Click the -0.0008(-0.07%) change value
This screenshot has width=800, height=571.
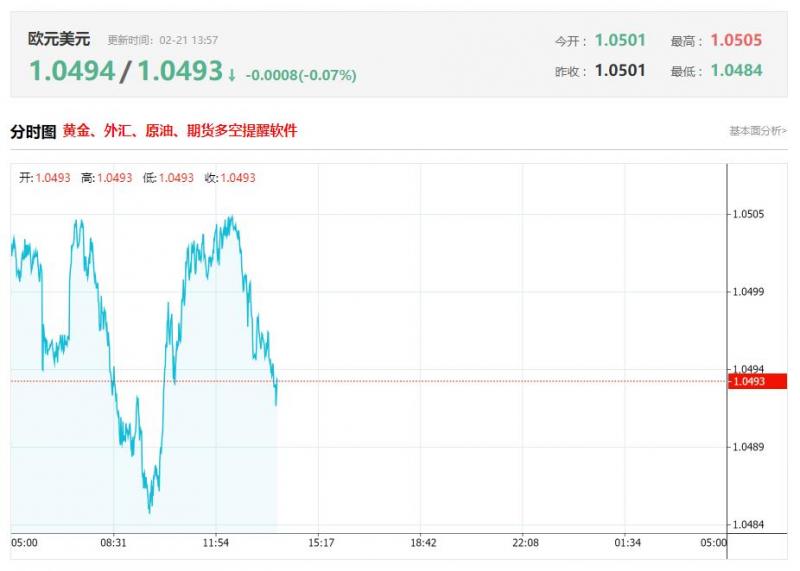pyautogui.click(x=301, y=76)
